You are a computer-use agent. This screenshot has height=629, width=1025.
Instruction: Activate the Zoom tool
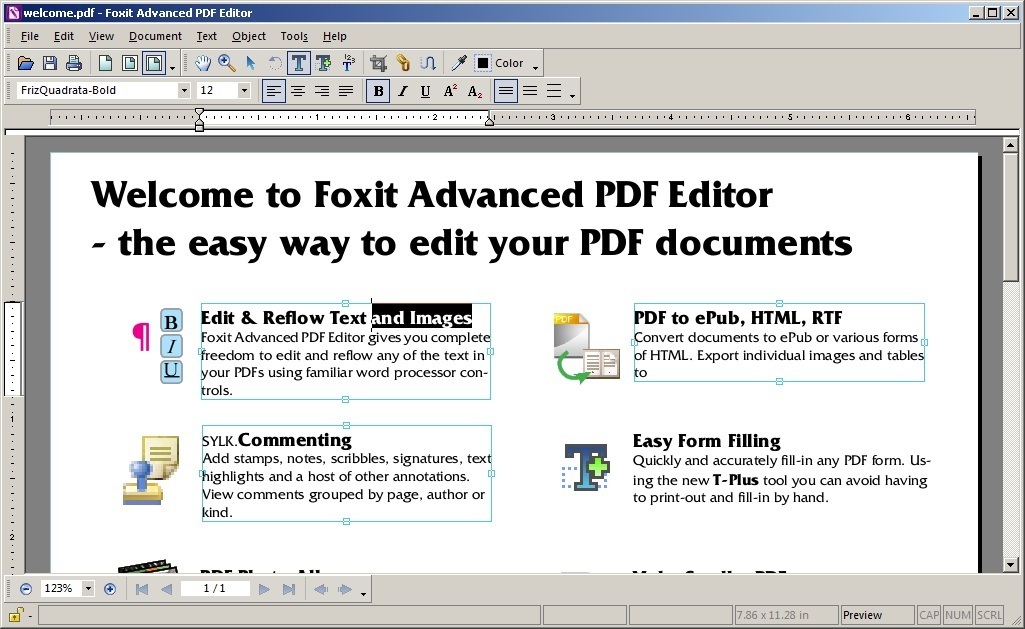pos(227,62)
